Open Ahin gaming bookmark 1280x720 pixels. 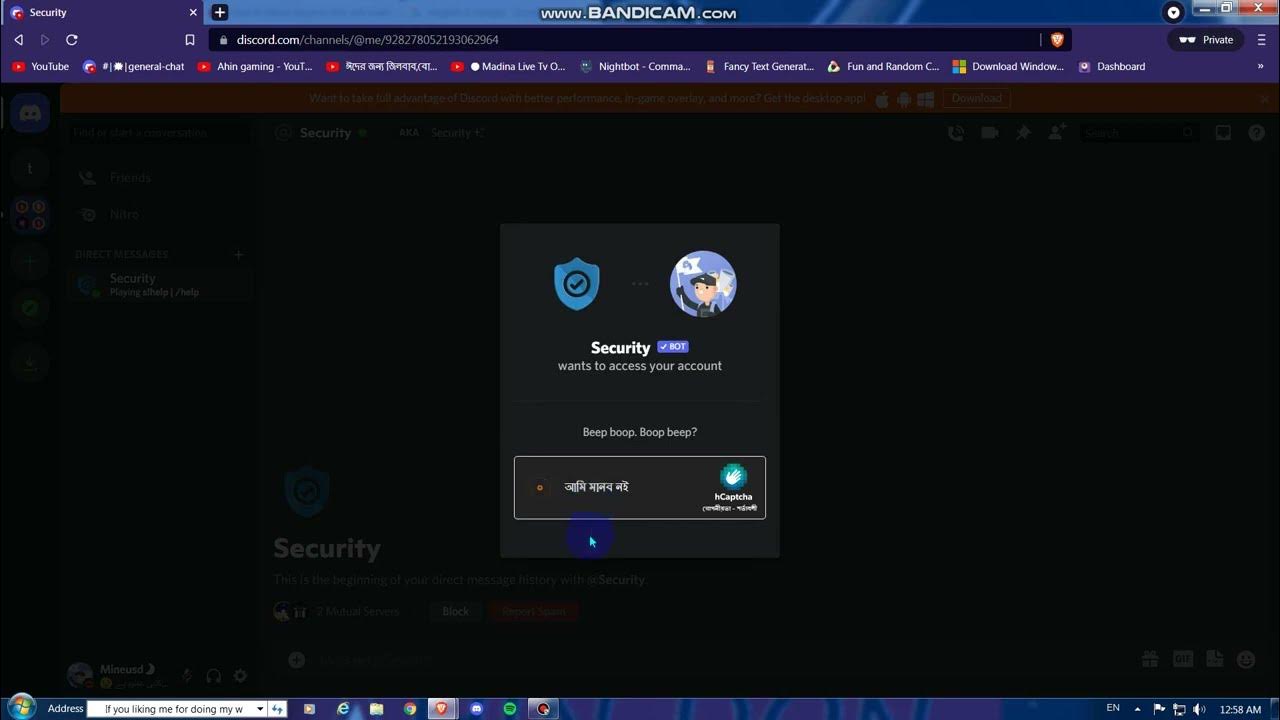click(255, 67)
